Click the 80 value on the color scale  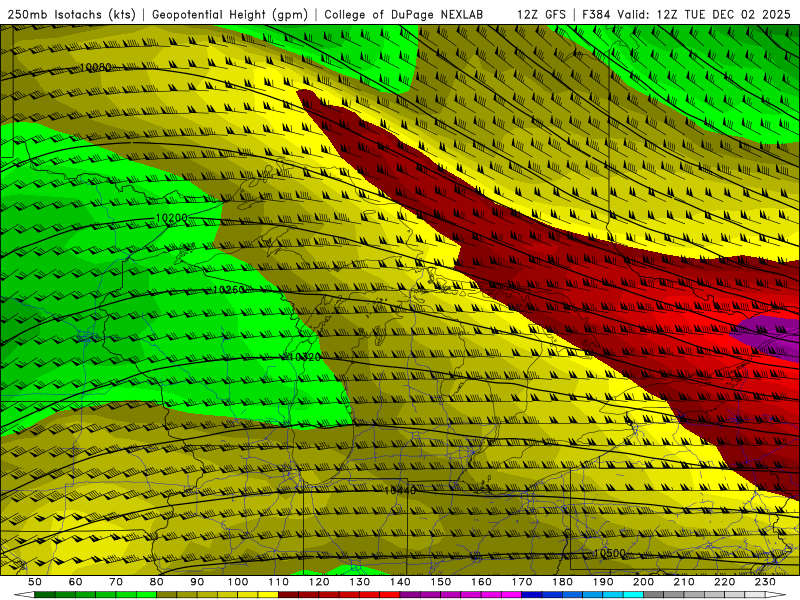click(157, 582)
